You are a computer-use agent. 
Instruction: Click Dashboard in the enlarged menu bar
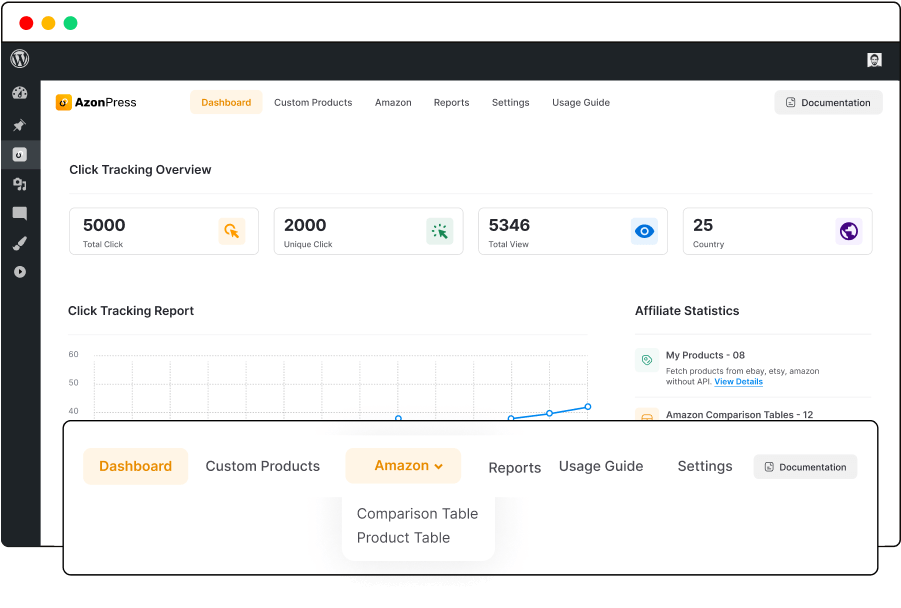tap(136, 466)
